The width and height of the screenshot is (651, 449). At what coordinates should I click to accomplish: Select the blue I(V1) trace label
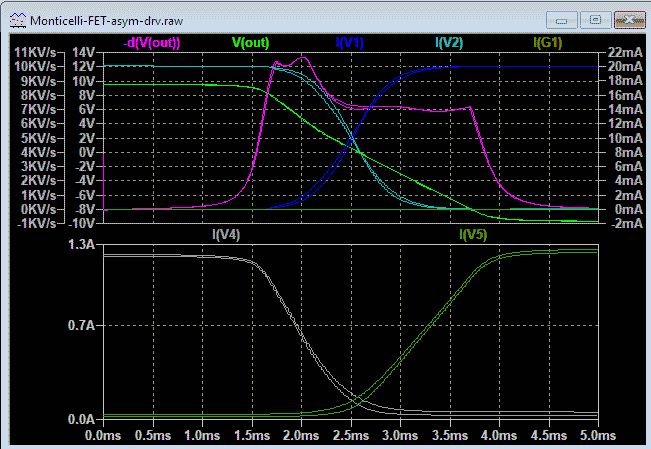tap(350, 43)
